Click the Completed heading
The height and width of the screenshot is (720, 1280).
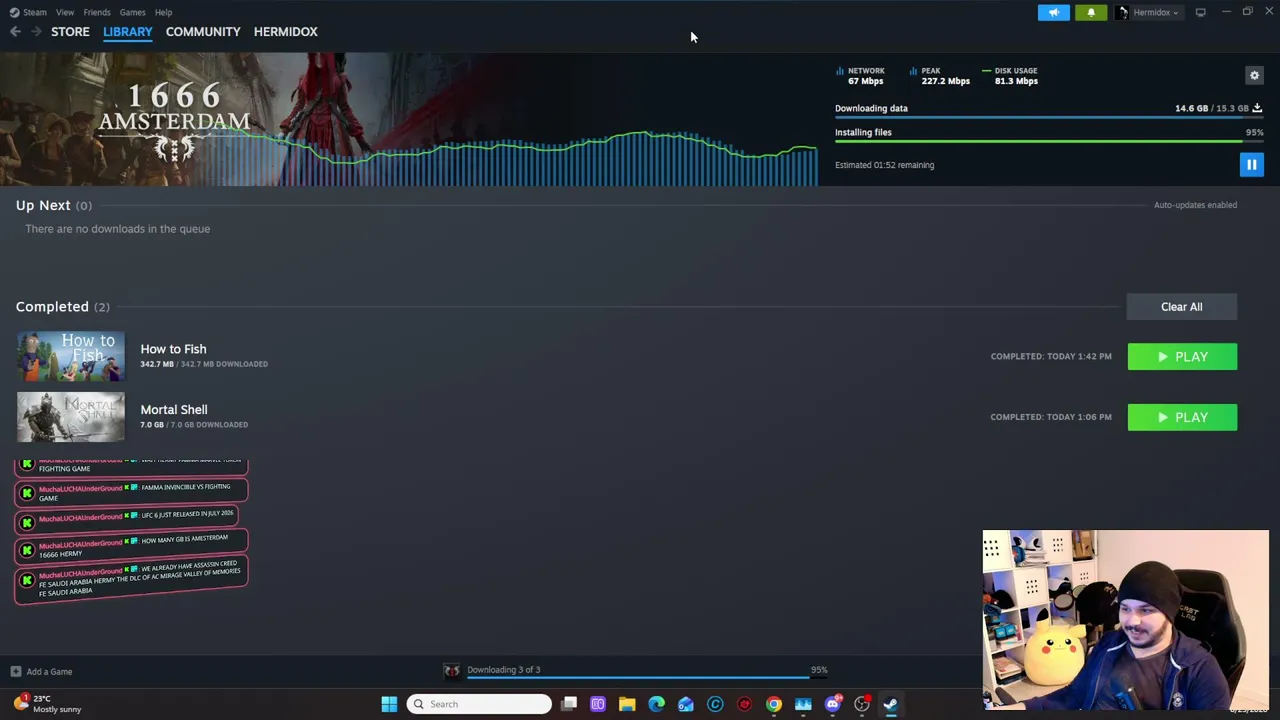click(x=52, y=307)
